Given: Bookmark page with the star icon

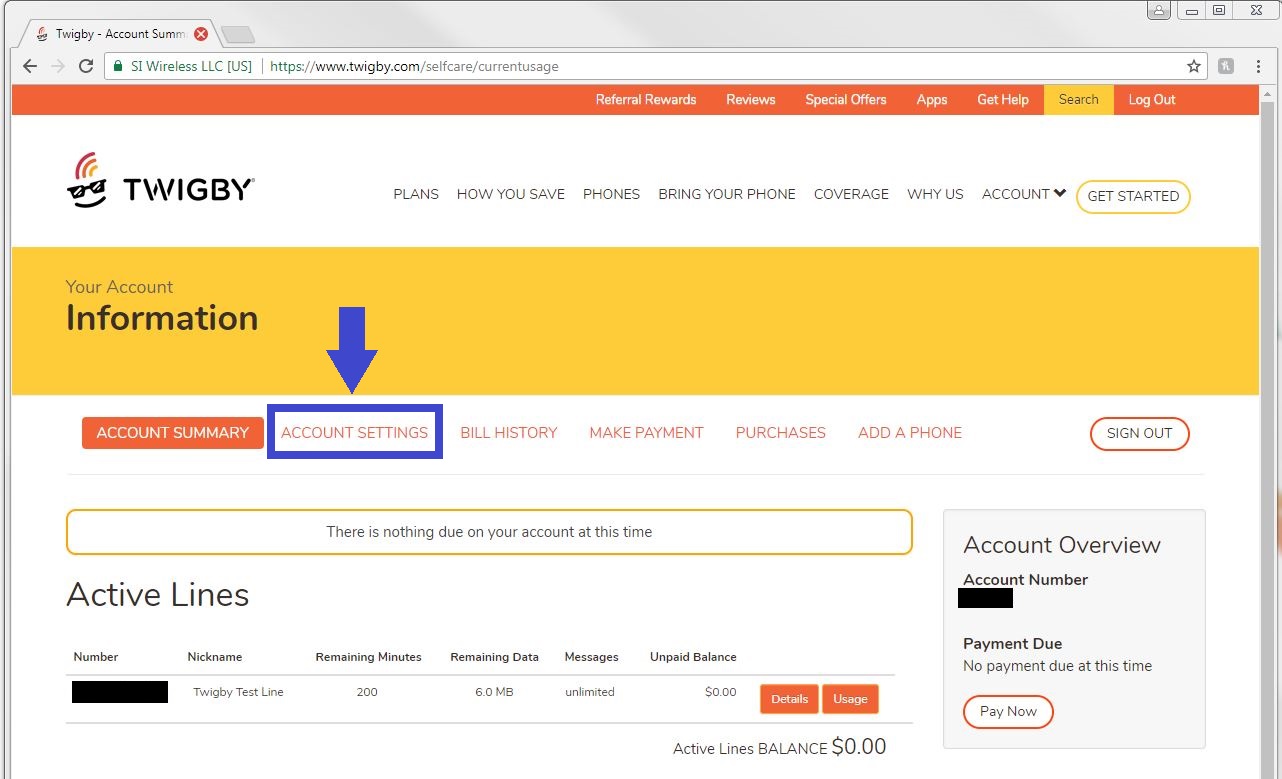Looking at the screenshot, I should pyautogui.click(x=1193, y=66).
